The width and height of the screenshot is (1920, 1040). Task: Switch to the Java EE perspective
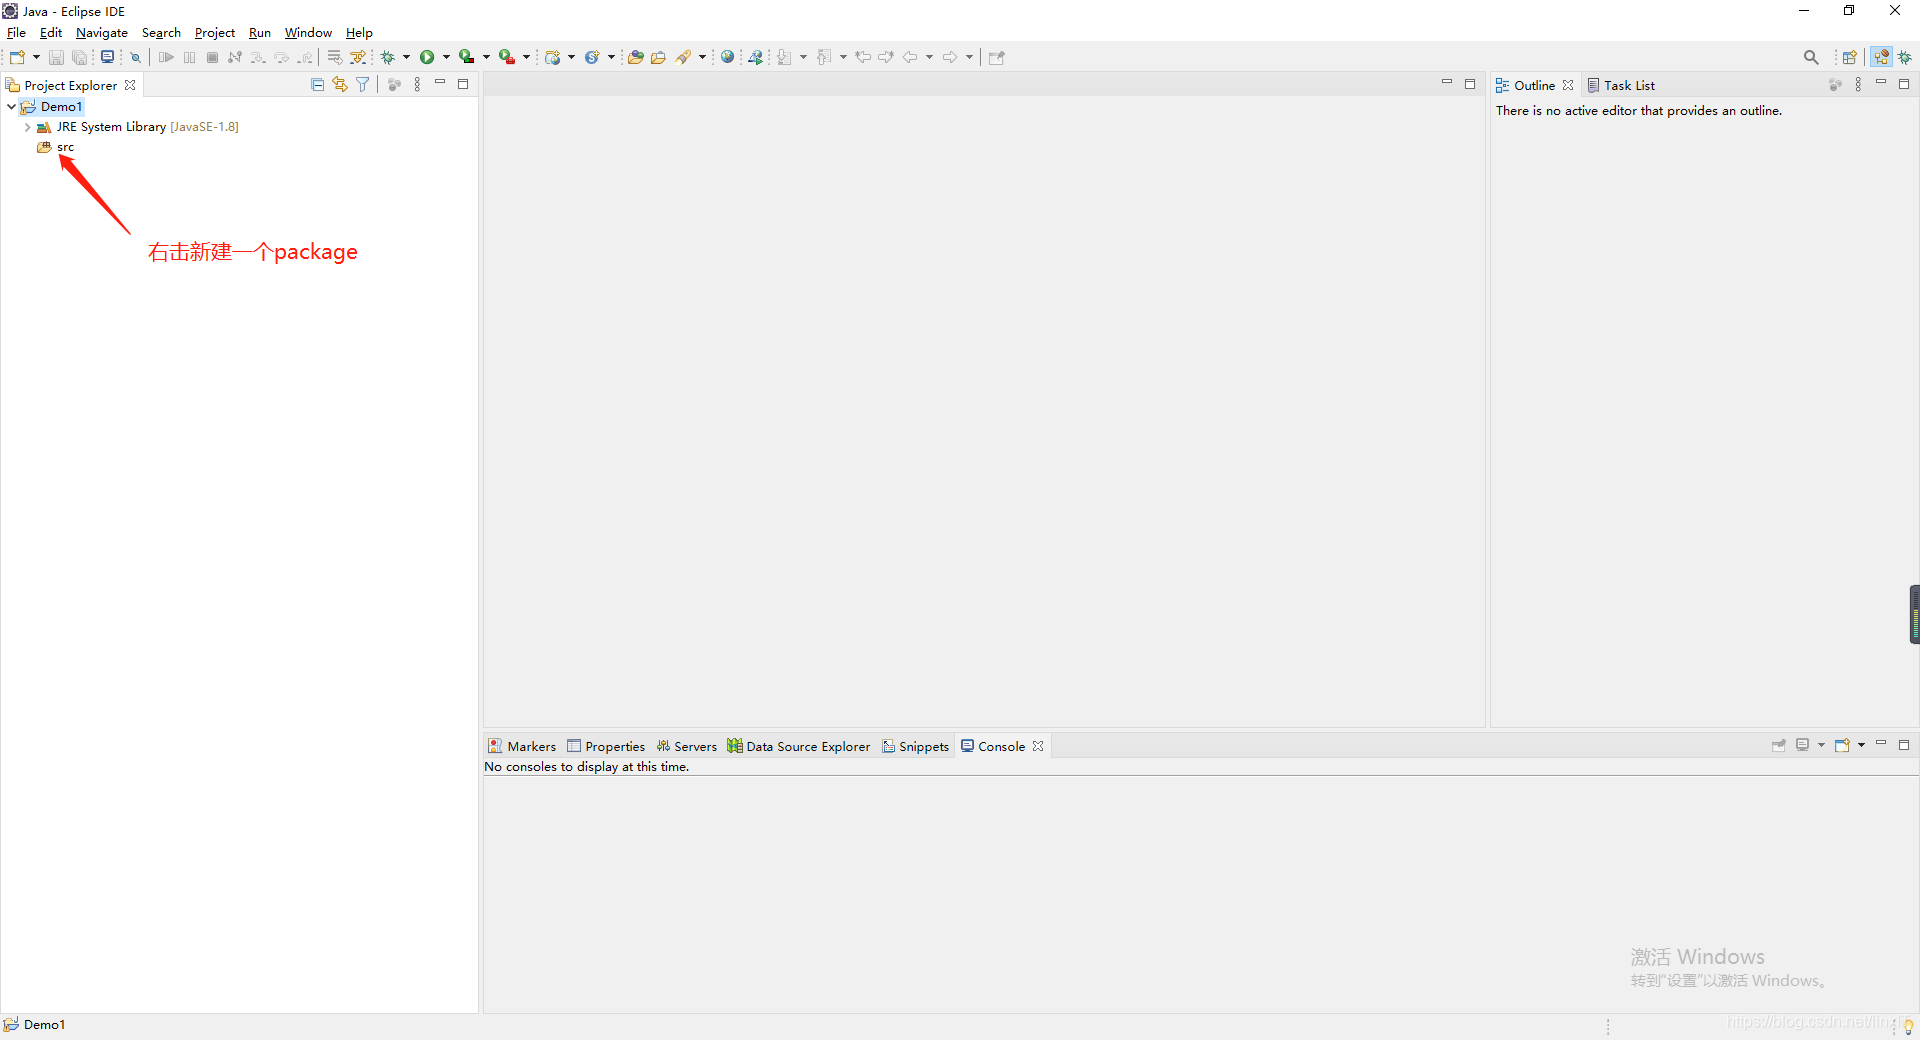pos(1882,57)
